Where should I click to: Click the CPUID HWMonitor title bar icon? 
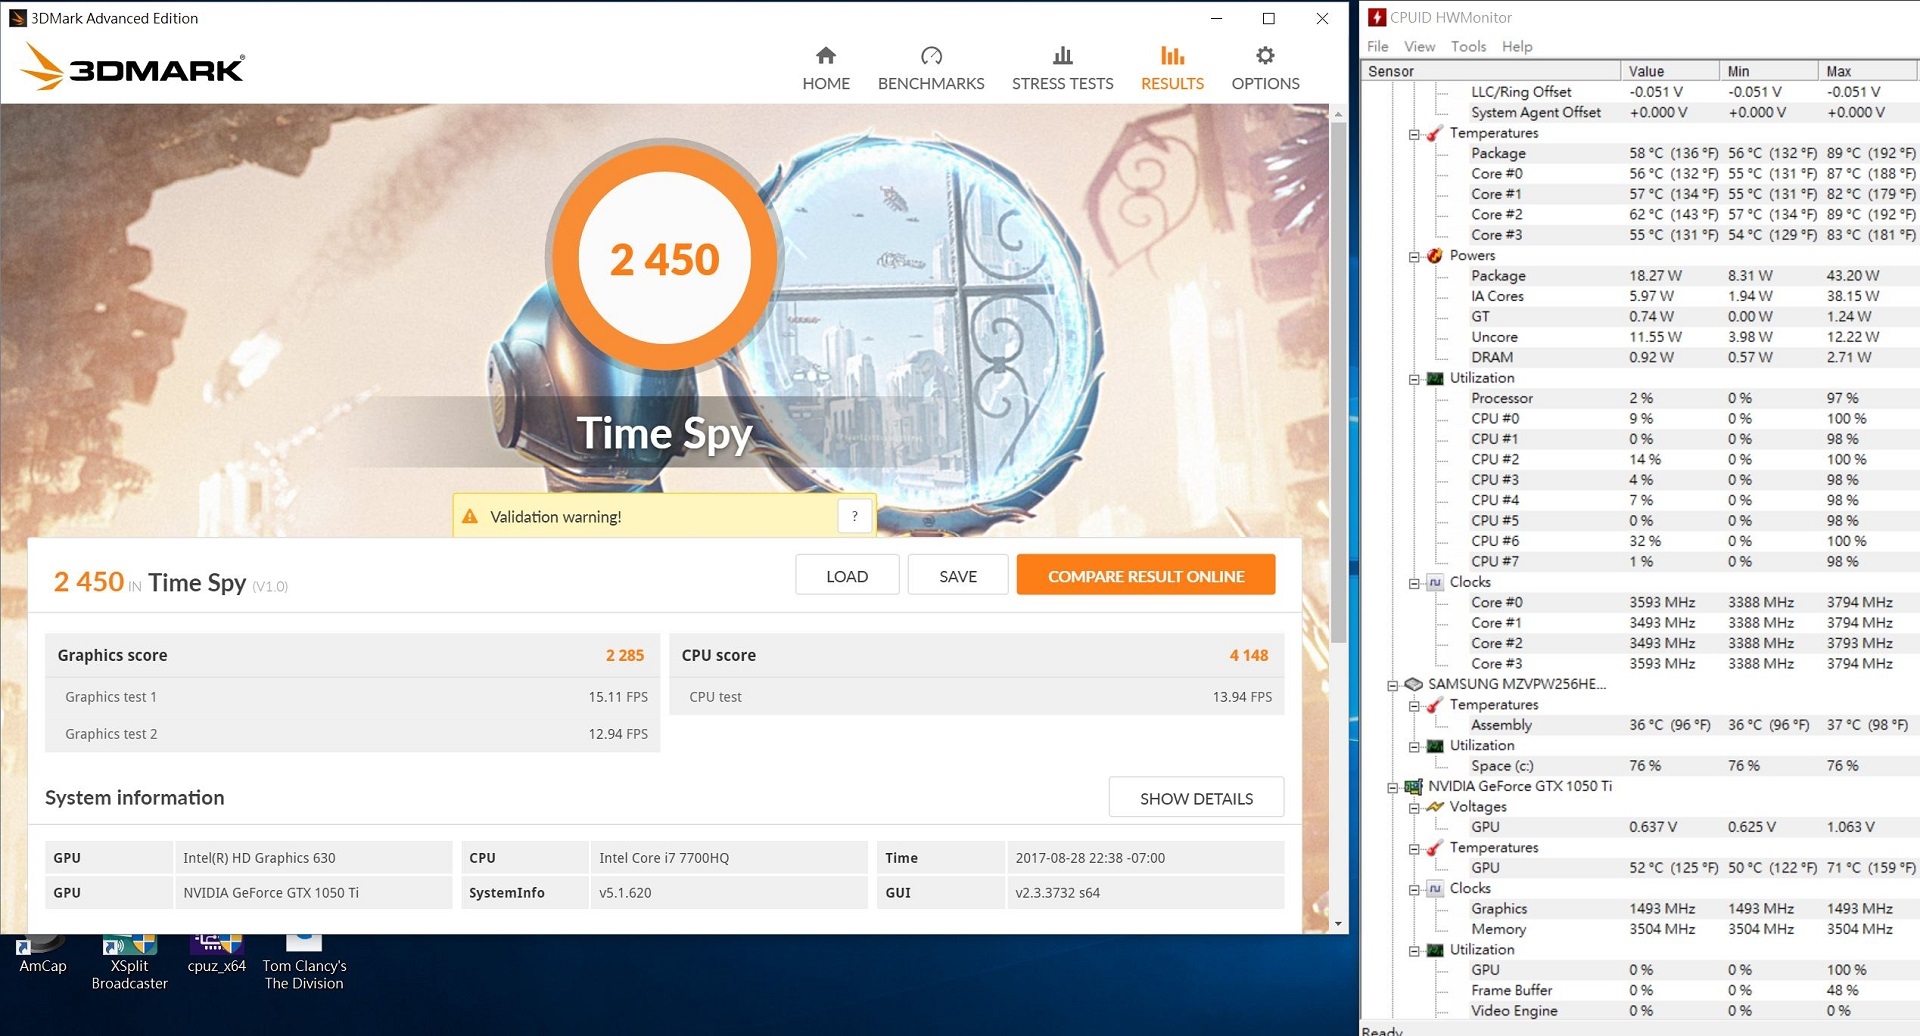[1377, 17]
